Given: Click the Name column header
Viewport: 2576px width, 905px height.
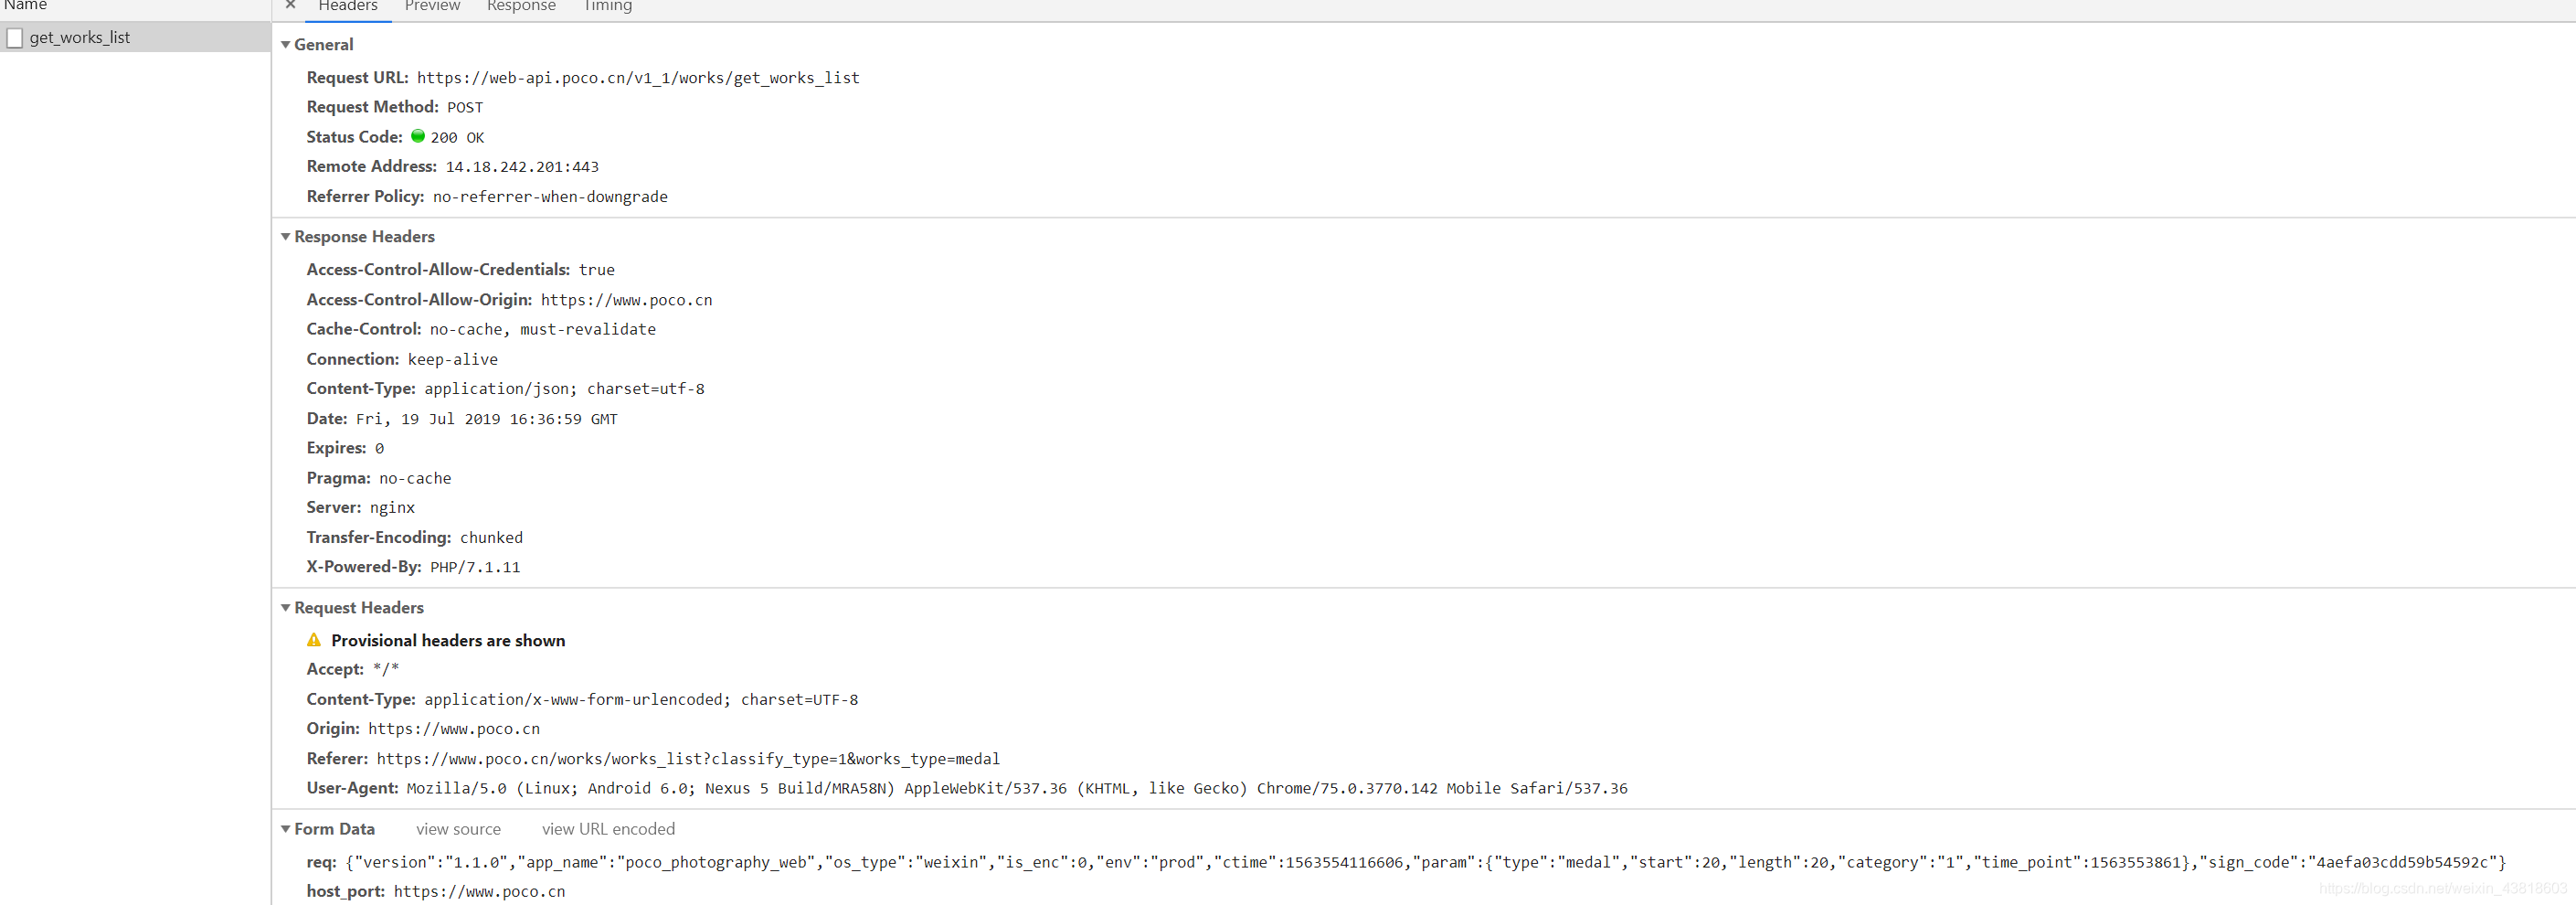Looking at the screenshot, I should (25, 6).
